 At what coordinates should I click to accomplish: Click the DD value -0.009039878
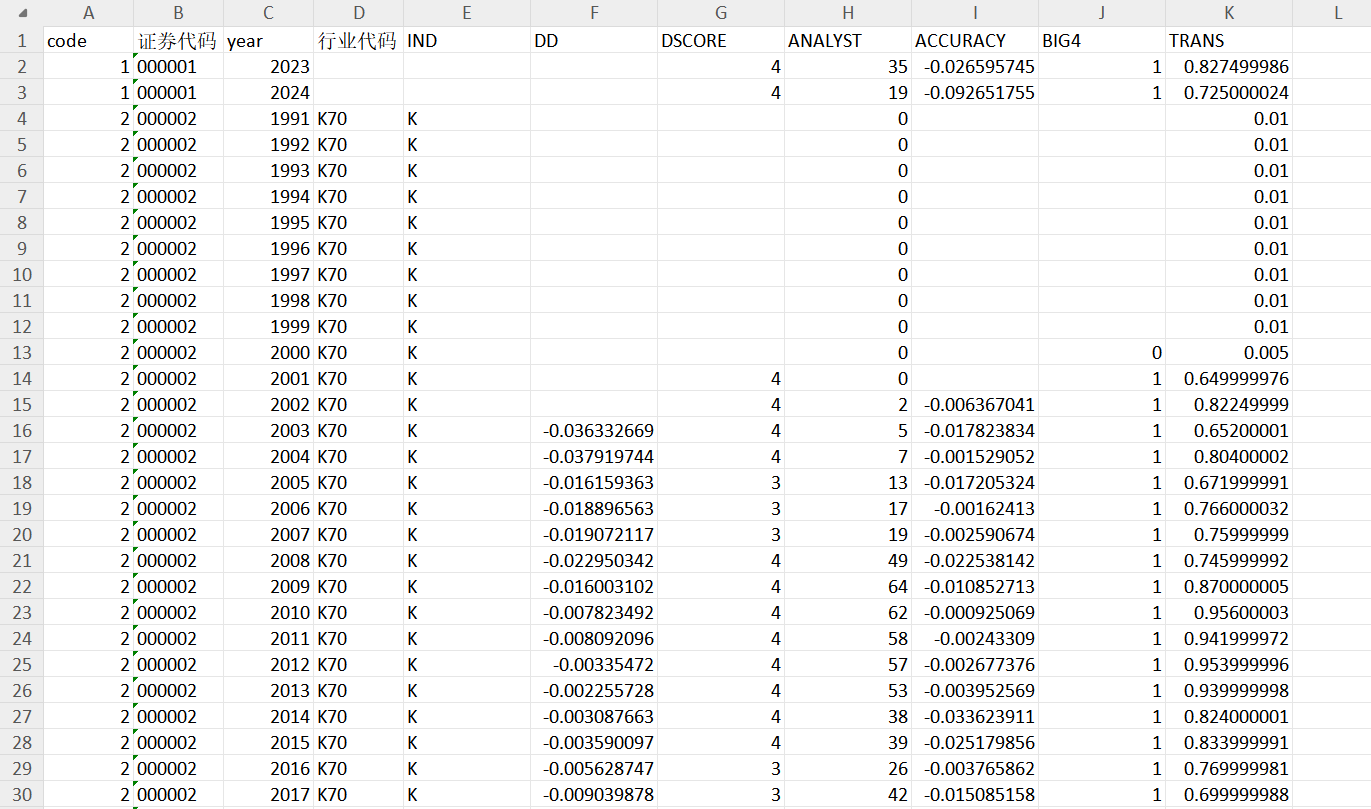tap(594, 795)
